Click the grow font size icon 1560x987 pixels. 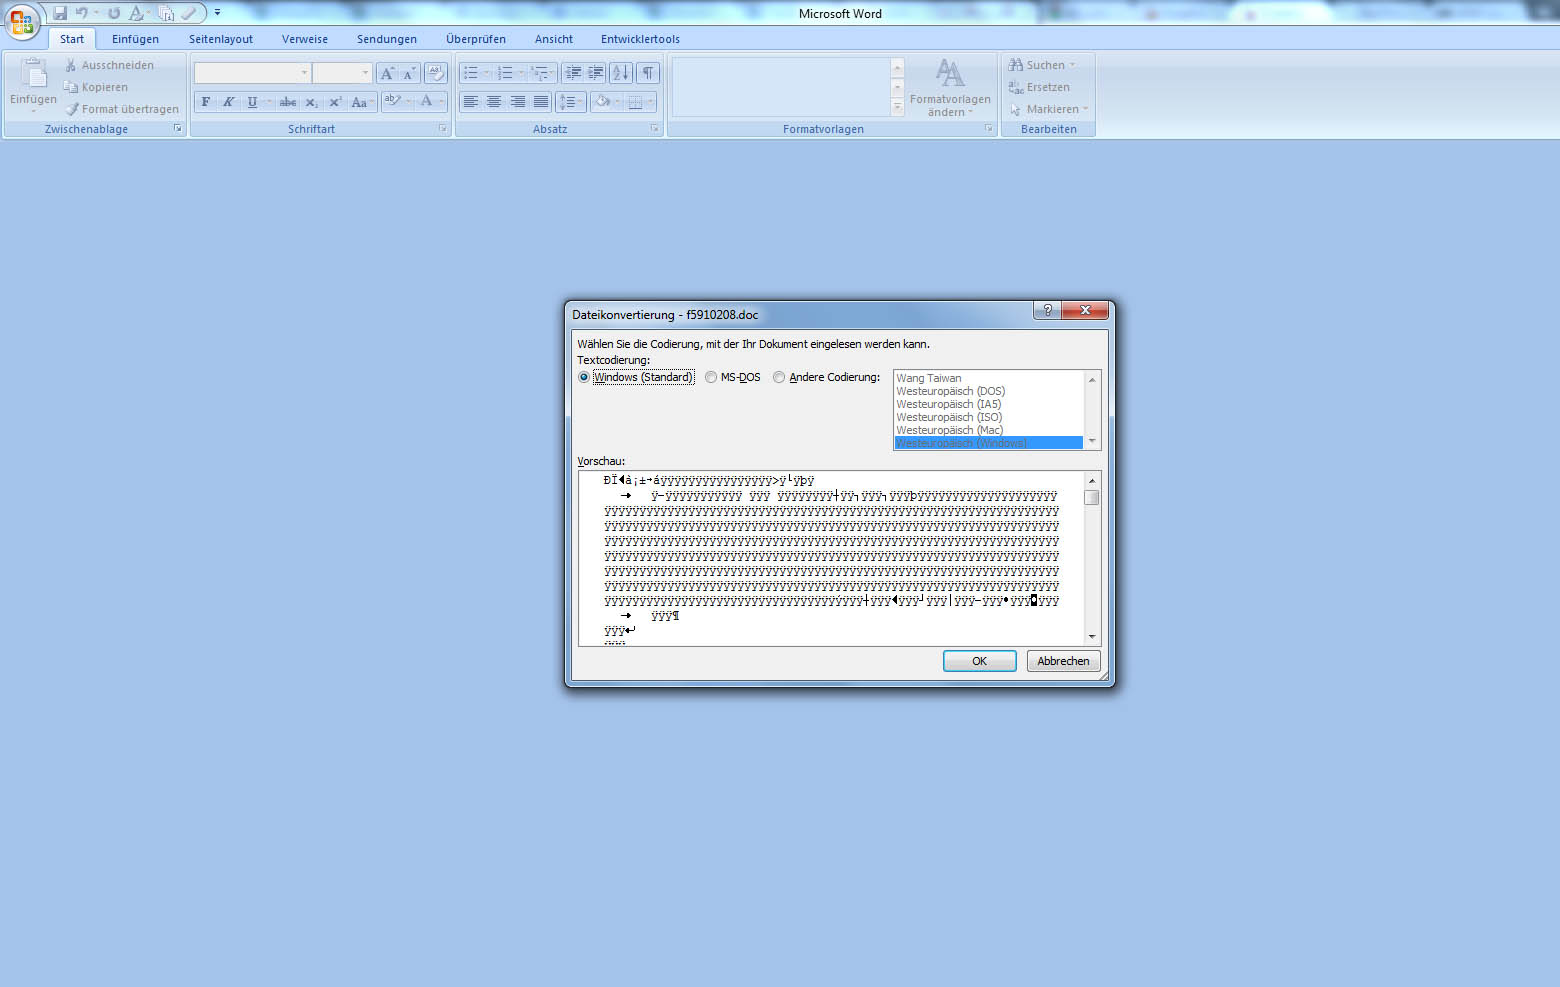(x=387, y=73)
